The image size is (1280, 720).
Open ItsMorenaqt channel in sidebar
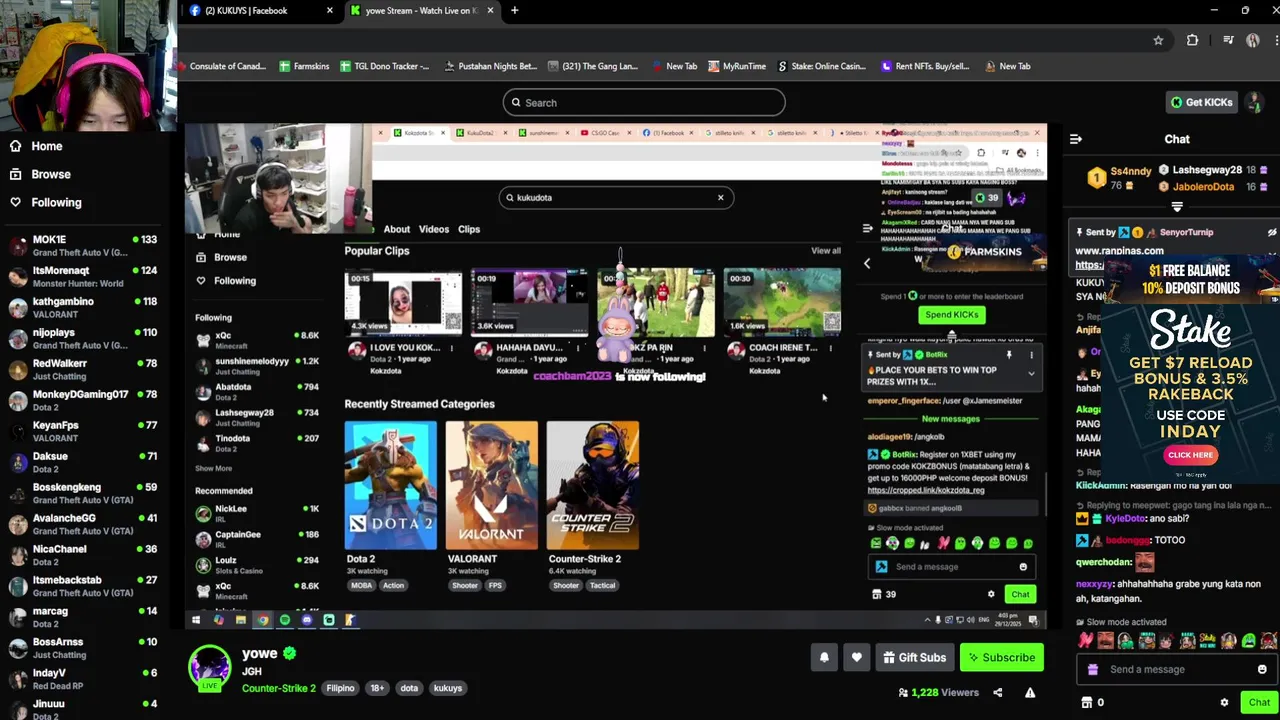(x=83, y=276)
